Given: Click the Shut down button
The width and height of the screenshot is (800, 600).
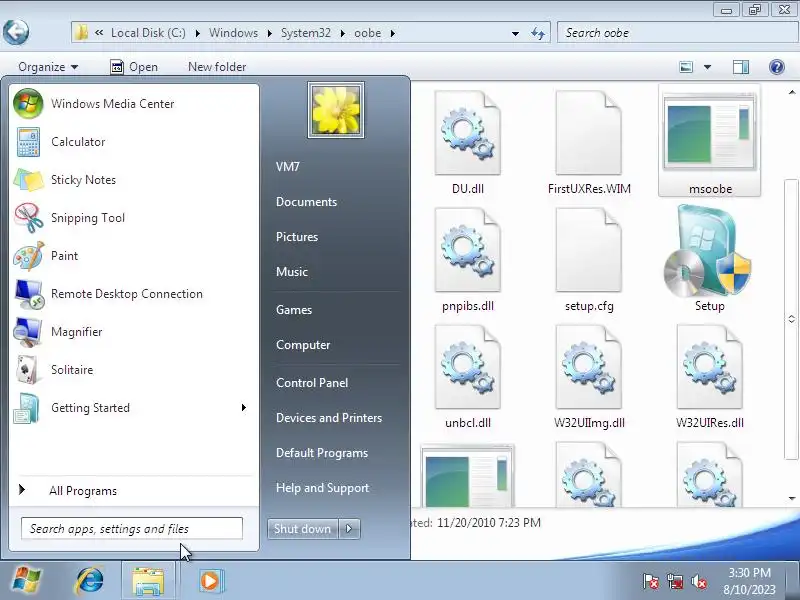Looking at the screenshot, I should tap(303, 529).
